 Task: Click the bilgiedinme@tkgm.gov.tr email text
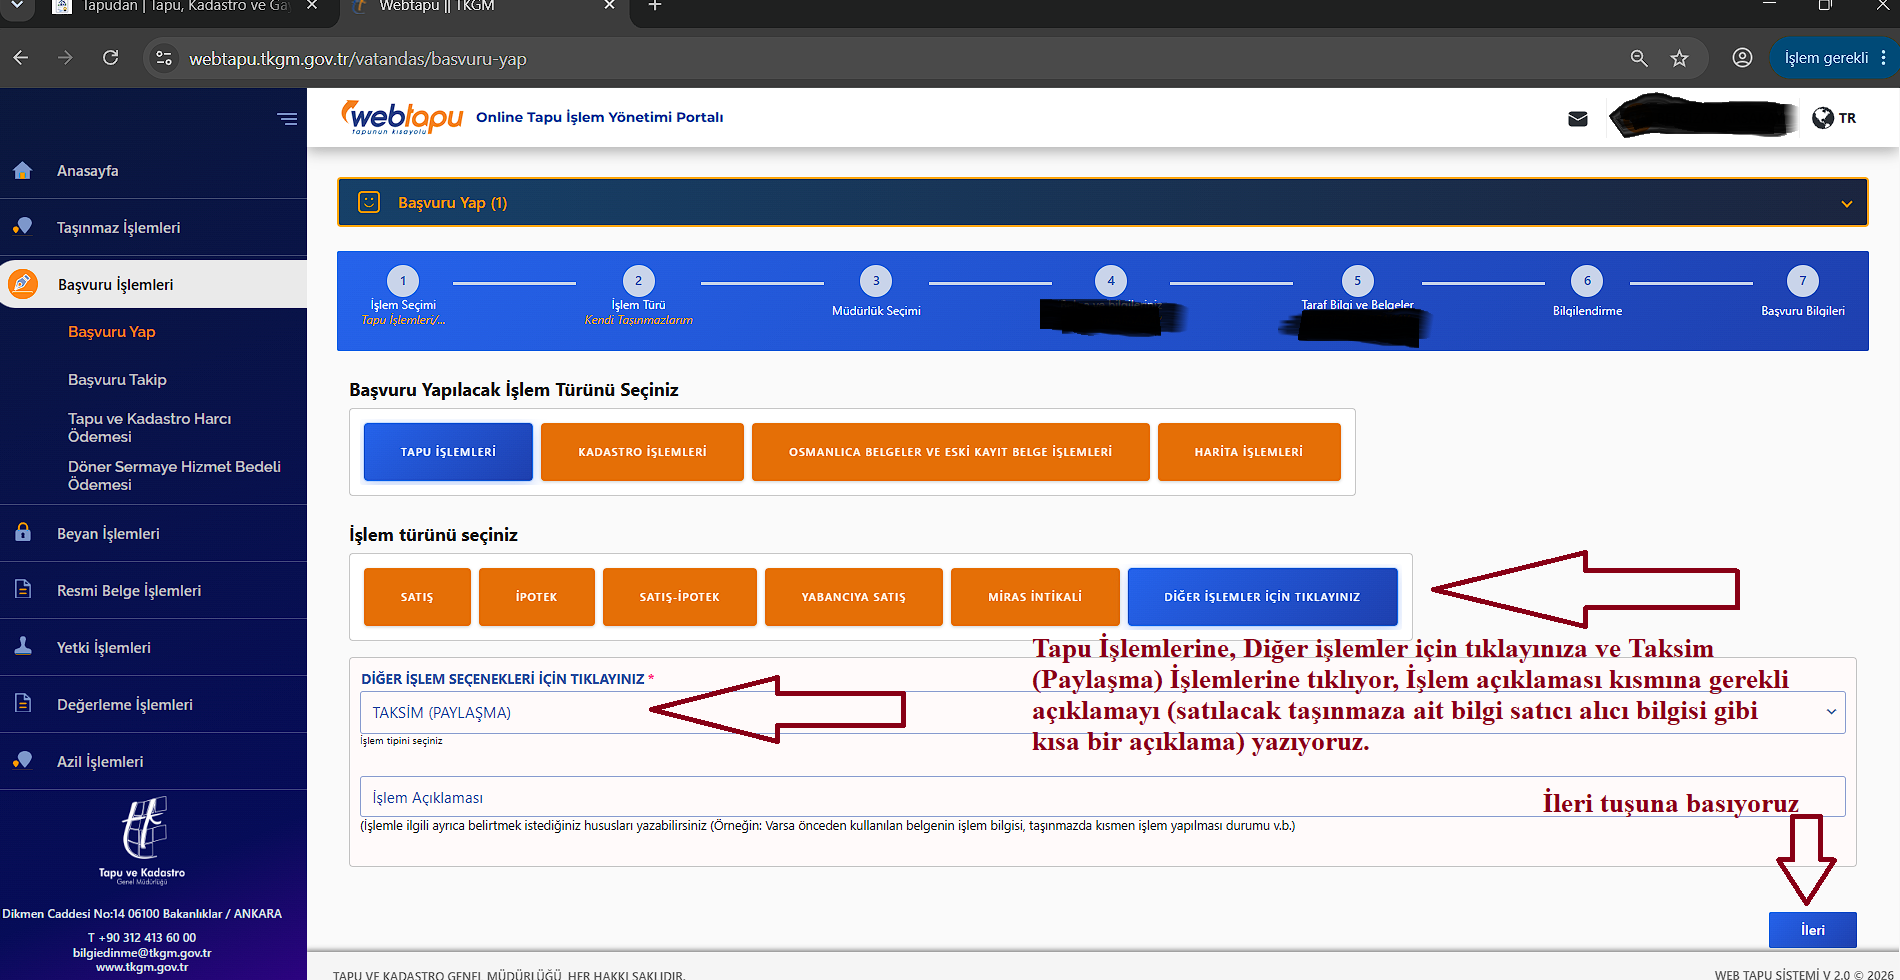click(x=142, y=953)
